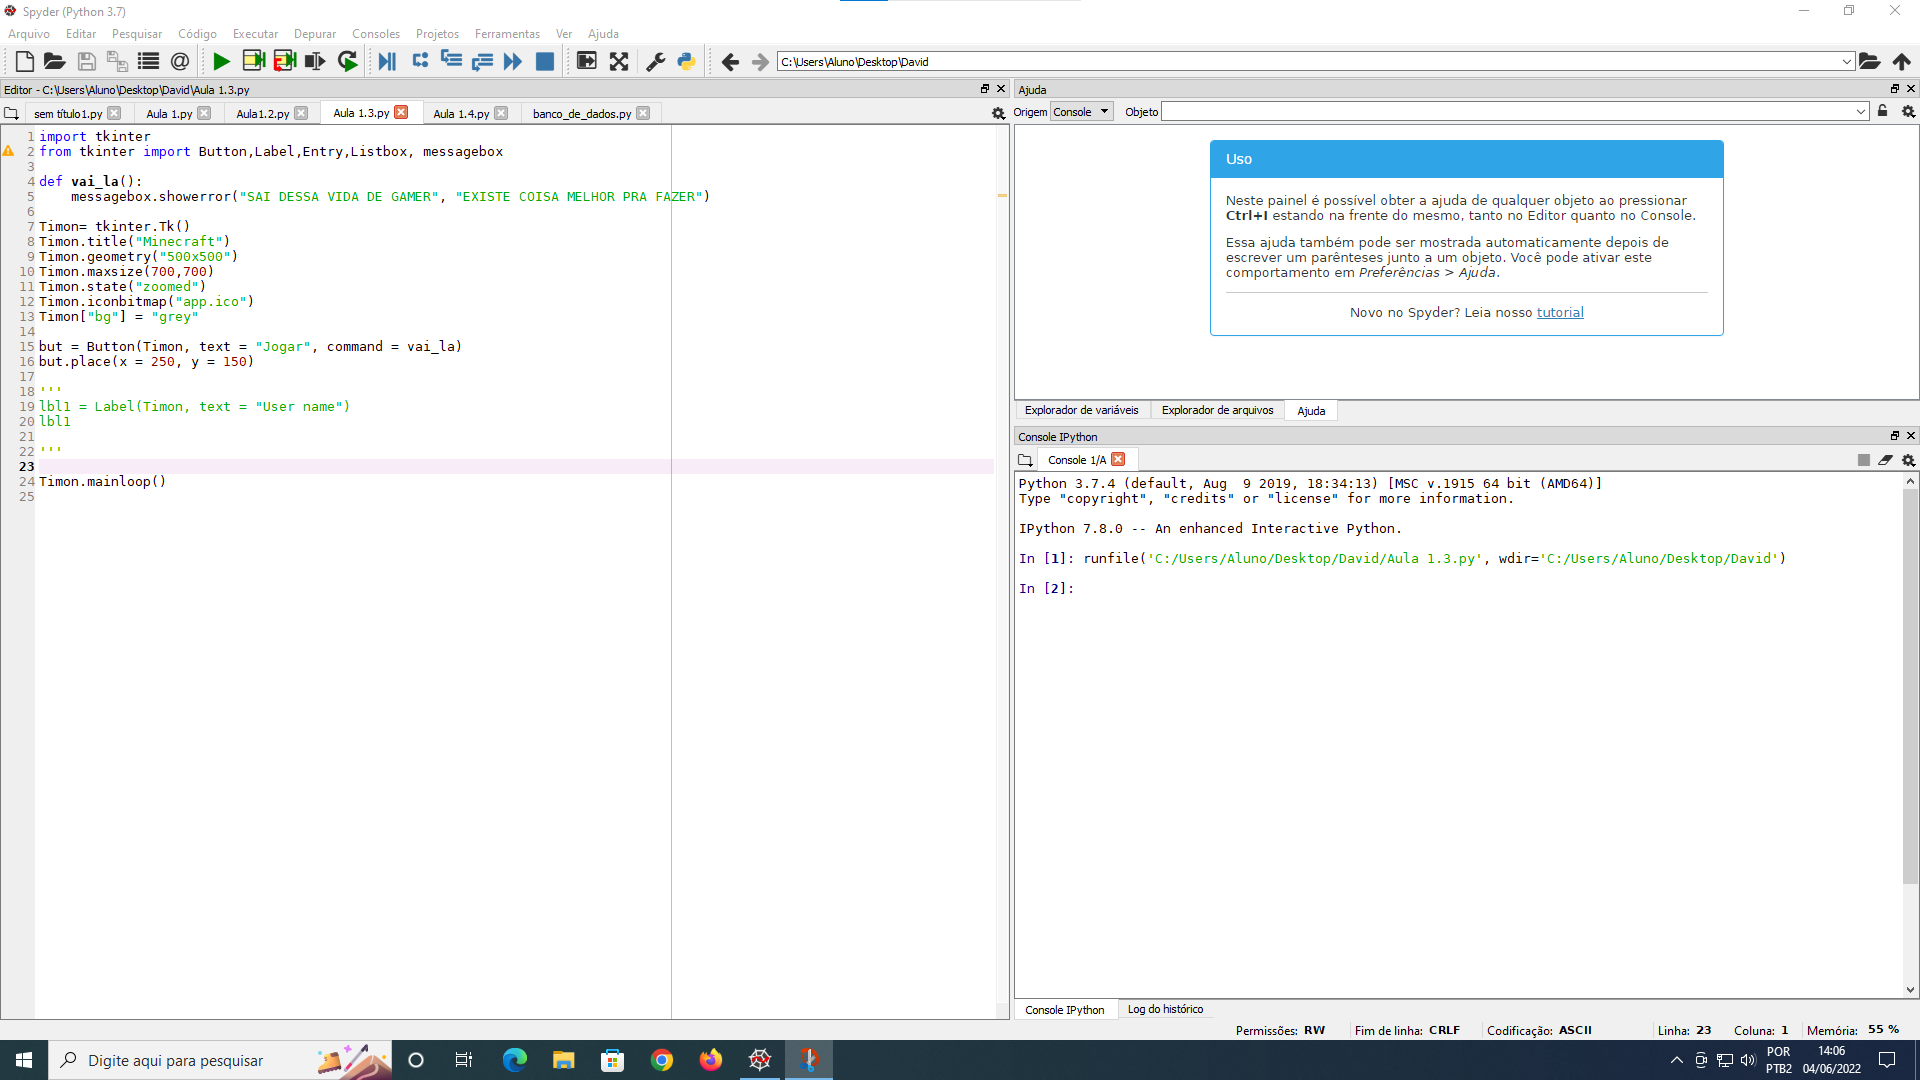The height and width of the screenshot is (1080, 1920).
Task: Open the Origem Console dropdown
Action: click(x=1082, y=112)
